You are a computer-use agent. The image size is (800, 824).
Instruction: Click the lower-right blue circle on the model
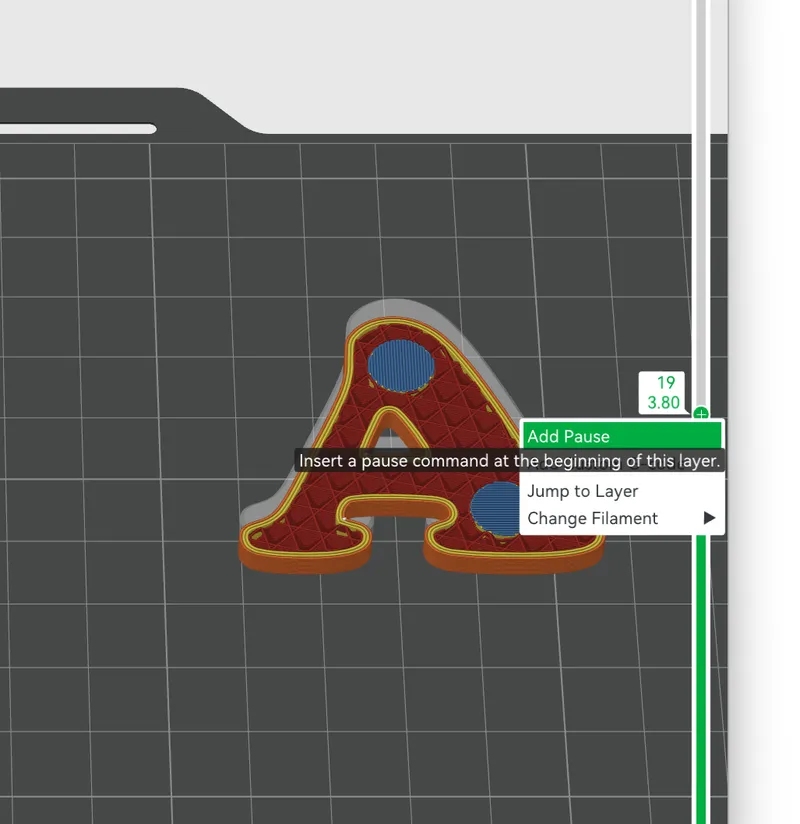click(494, 508)
